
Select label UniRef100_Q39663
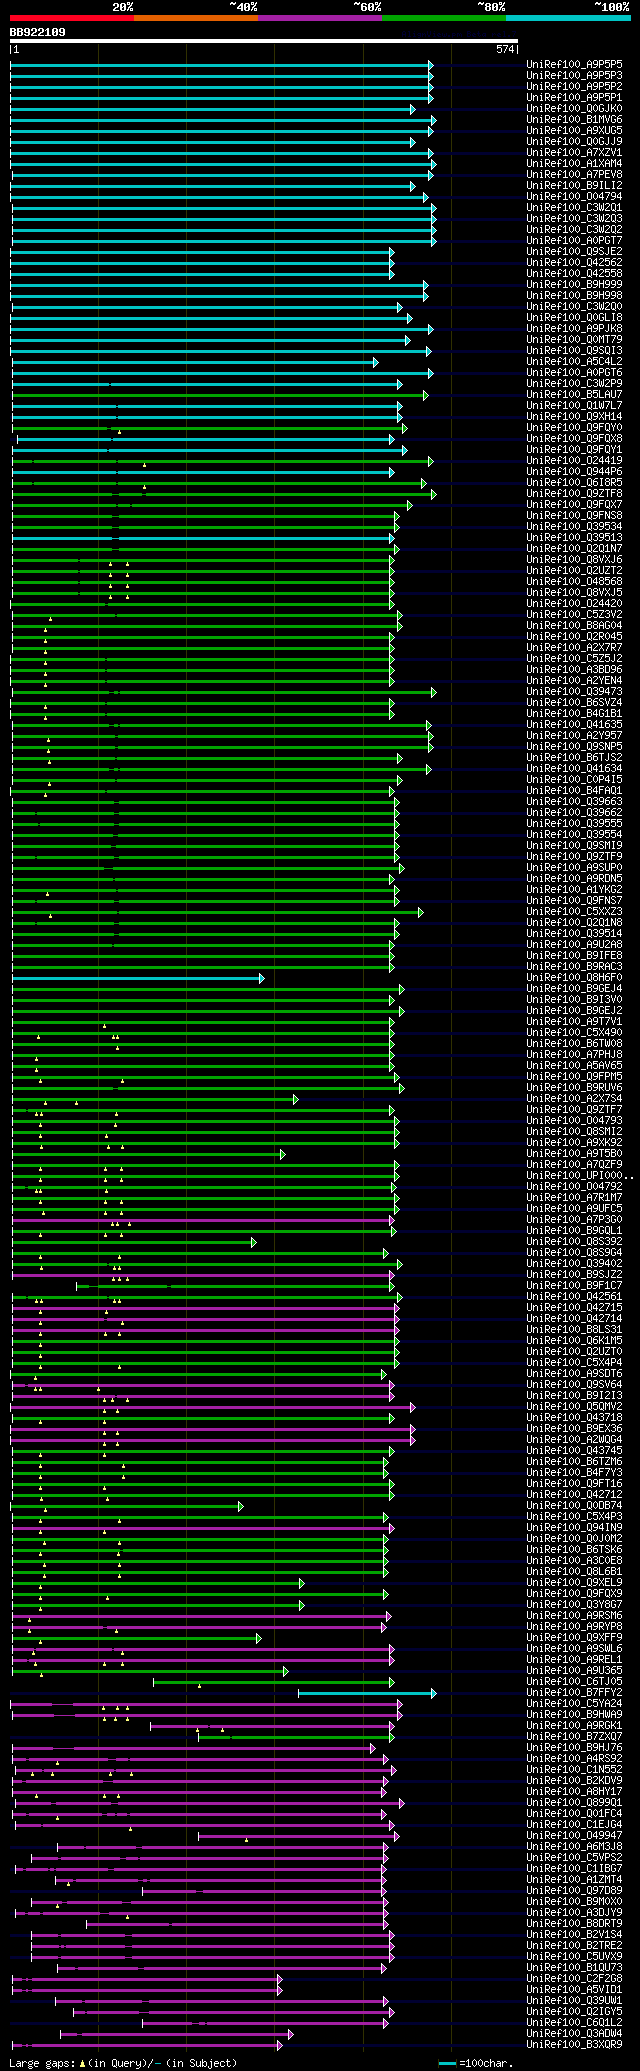(x=574, y=801)
